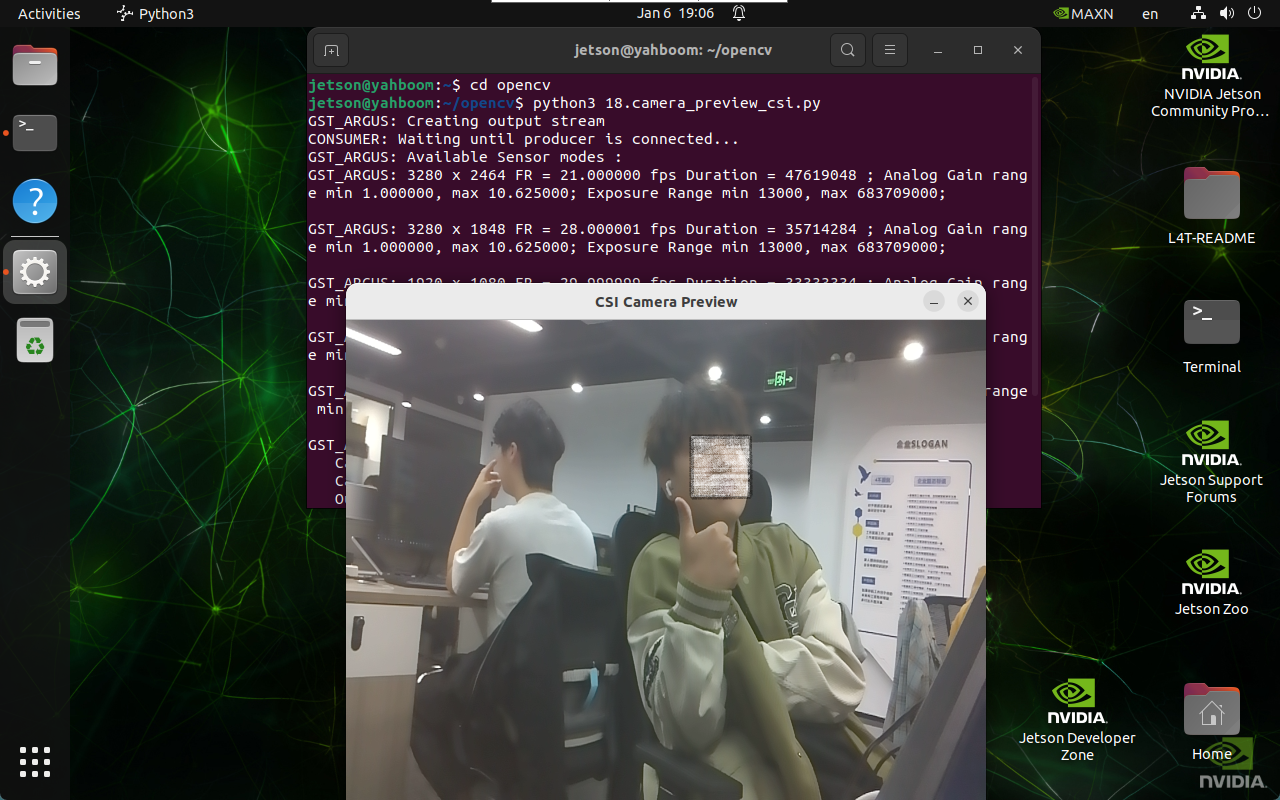
Task: Switch input language via en indicator
Action: tap(1150, 14)
